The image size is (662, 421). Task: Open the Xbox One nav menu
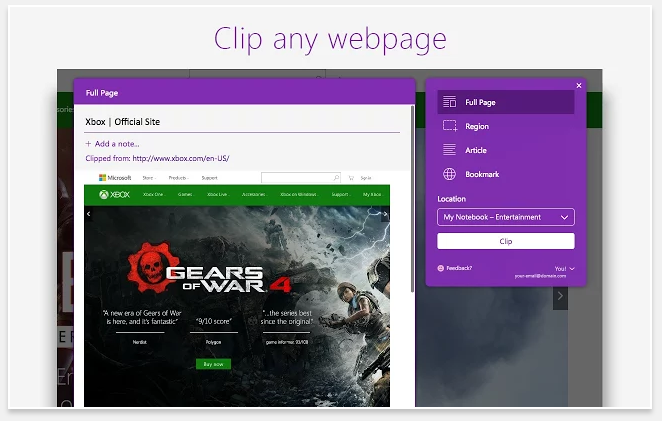[154, 195]
